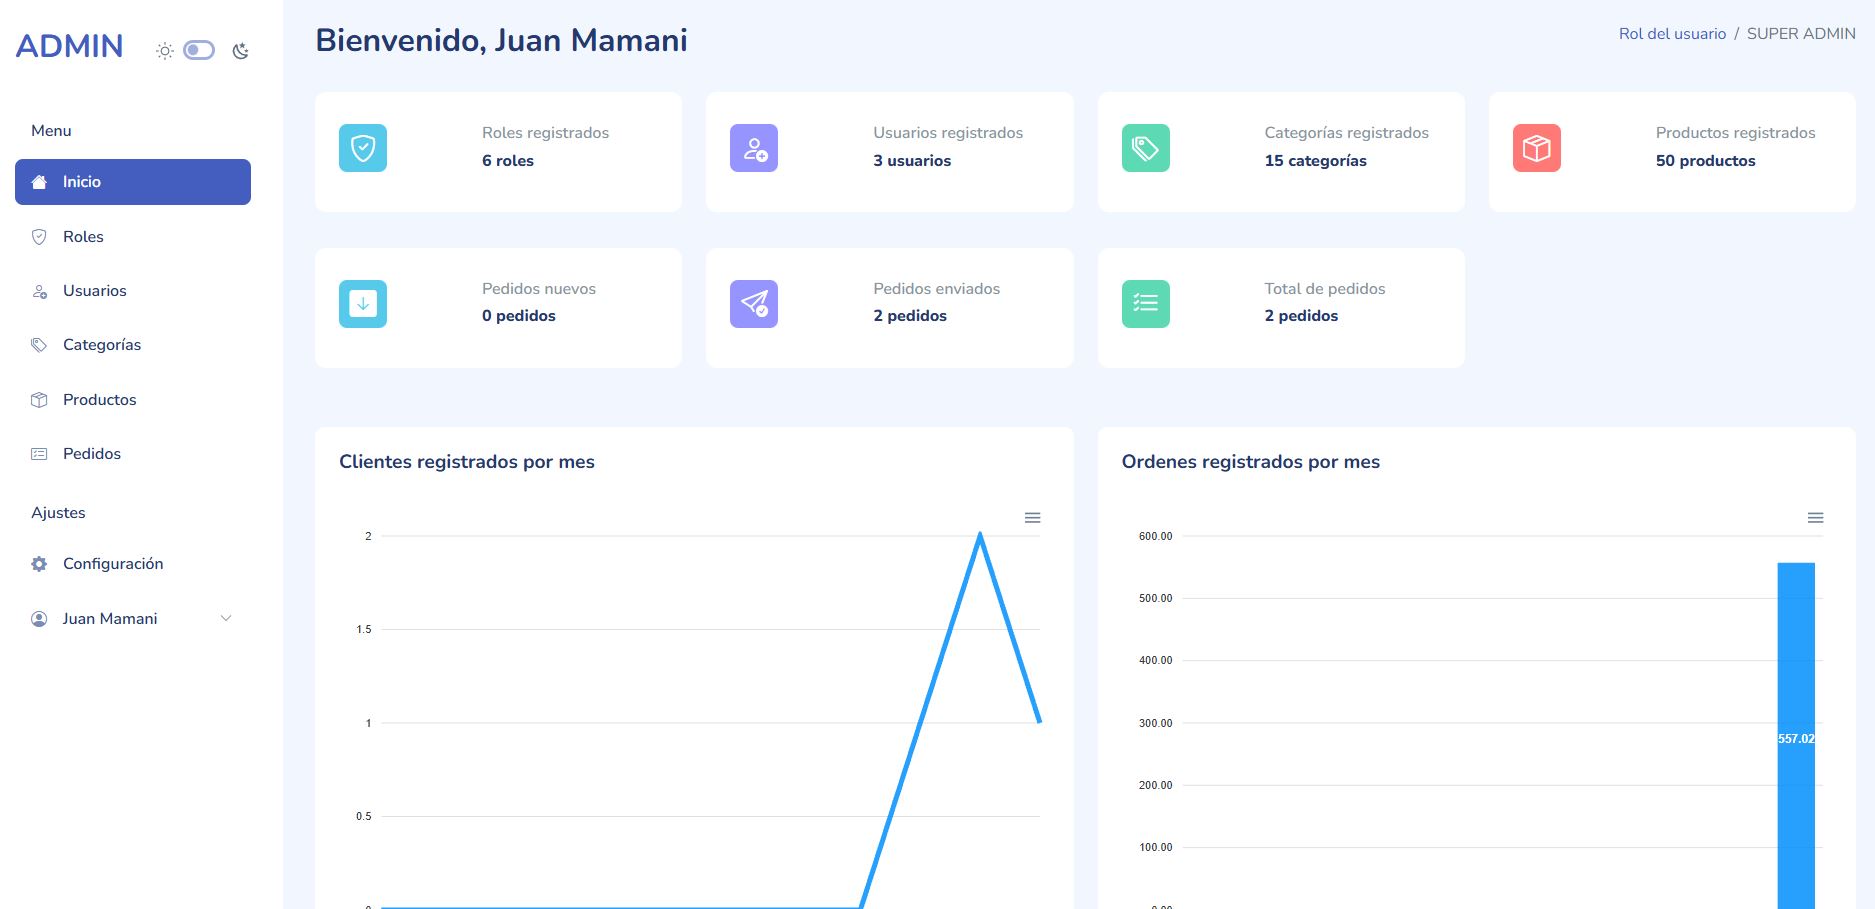Click the tag icon on Categorías registrados card
This screenshot has height=909, width=1875.
pos(1145,148)
